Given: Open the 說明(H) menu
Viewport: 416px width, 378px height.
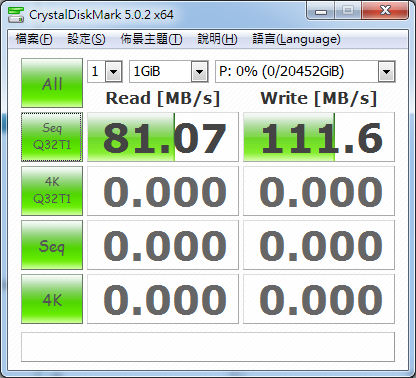Looking at the screenshot, I should point(217,39).
